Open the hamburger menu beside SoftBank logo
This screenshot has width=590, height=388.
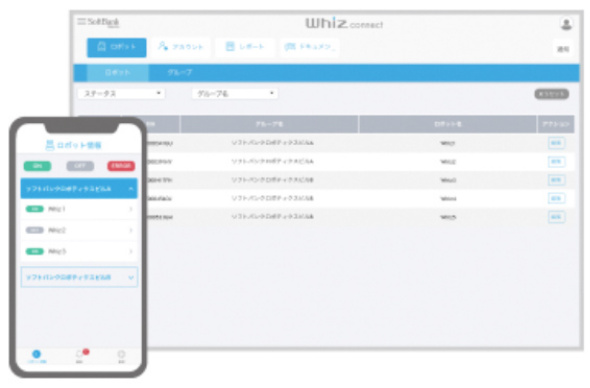[x=81, y=21]
